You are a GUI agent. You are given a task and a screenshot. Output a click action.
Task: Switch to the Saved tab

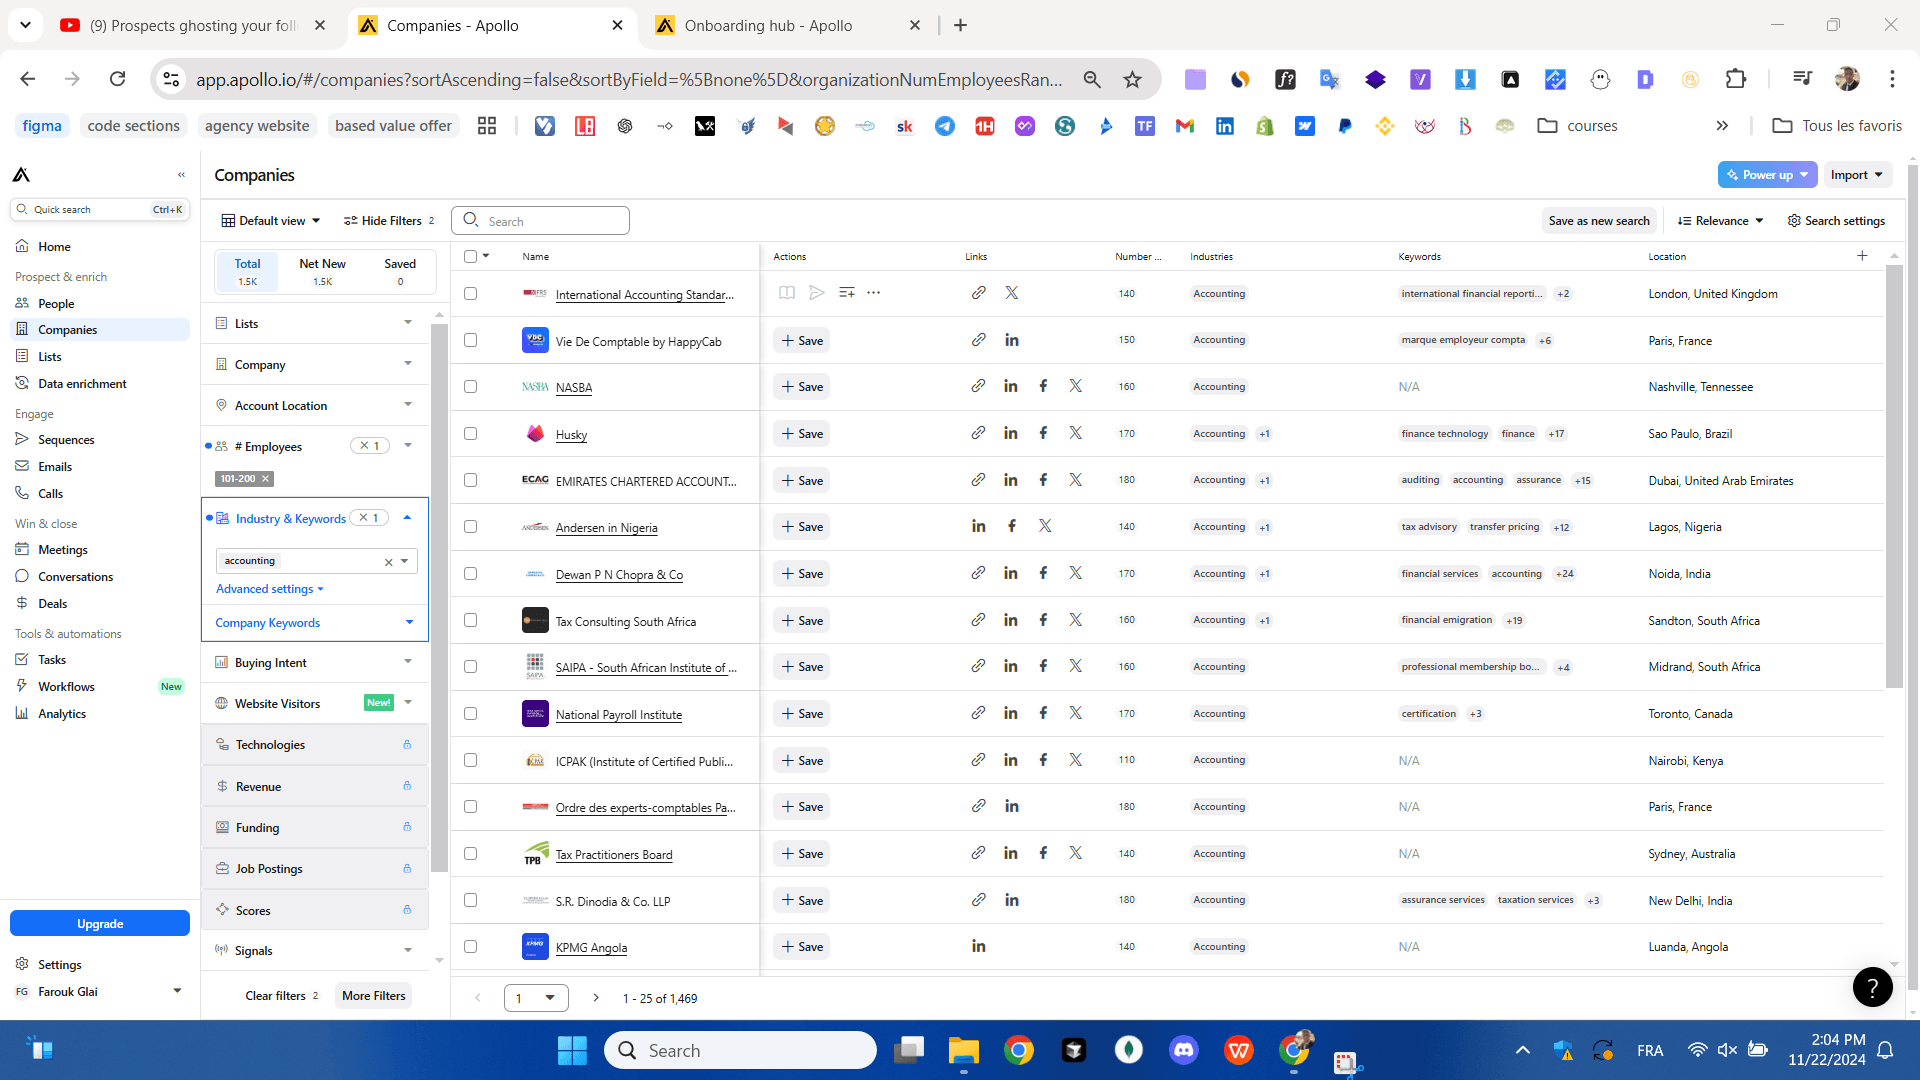coord(400,272)
